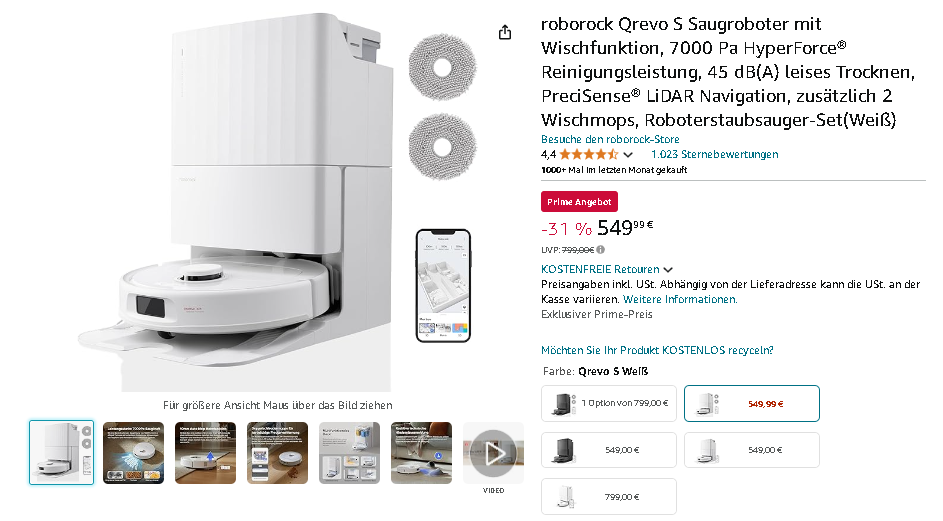Show the second thumbnail with suction comparison
Viewport: 943px width, 521px height.
134,452
